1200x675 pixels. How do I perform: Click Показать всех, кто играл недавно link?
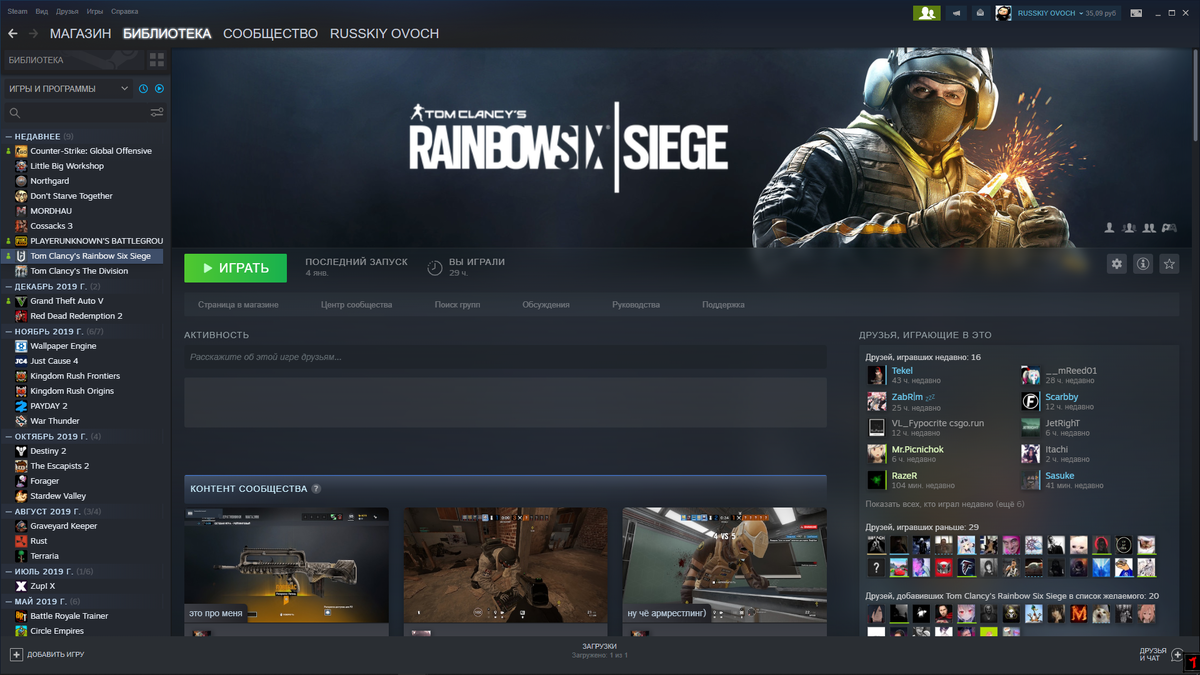click(945, 504)
